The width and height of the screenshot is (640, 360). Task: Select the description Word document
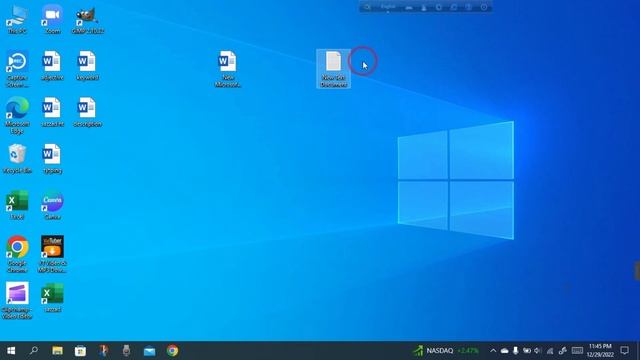pos(87,112)
